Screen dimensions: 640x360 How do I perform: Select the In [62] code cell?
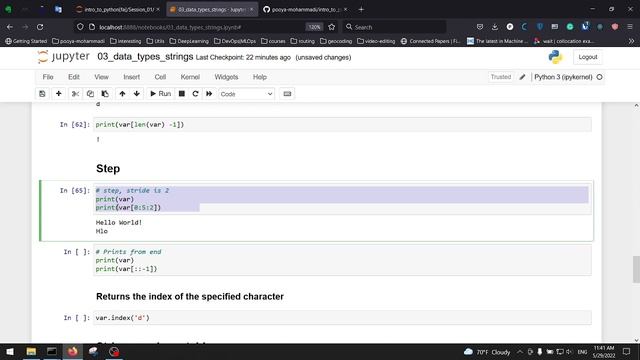pyautogui.click(x=342, y=124)
